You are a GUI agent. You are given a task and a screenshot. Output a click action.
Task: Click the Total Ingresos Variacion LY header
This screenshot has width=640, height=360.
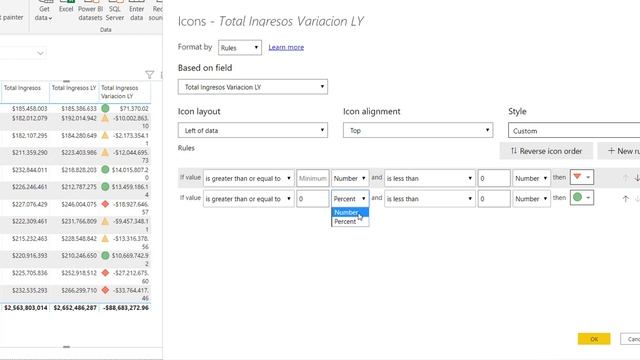(x=120, y=92)
